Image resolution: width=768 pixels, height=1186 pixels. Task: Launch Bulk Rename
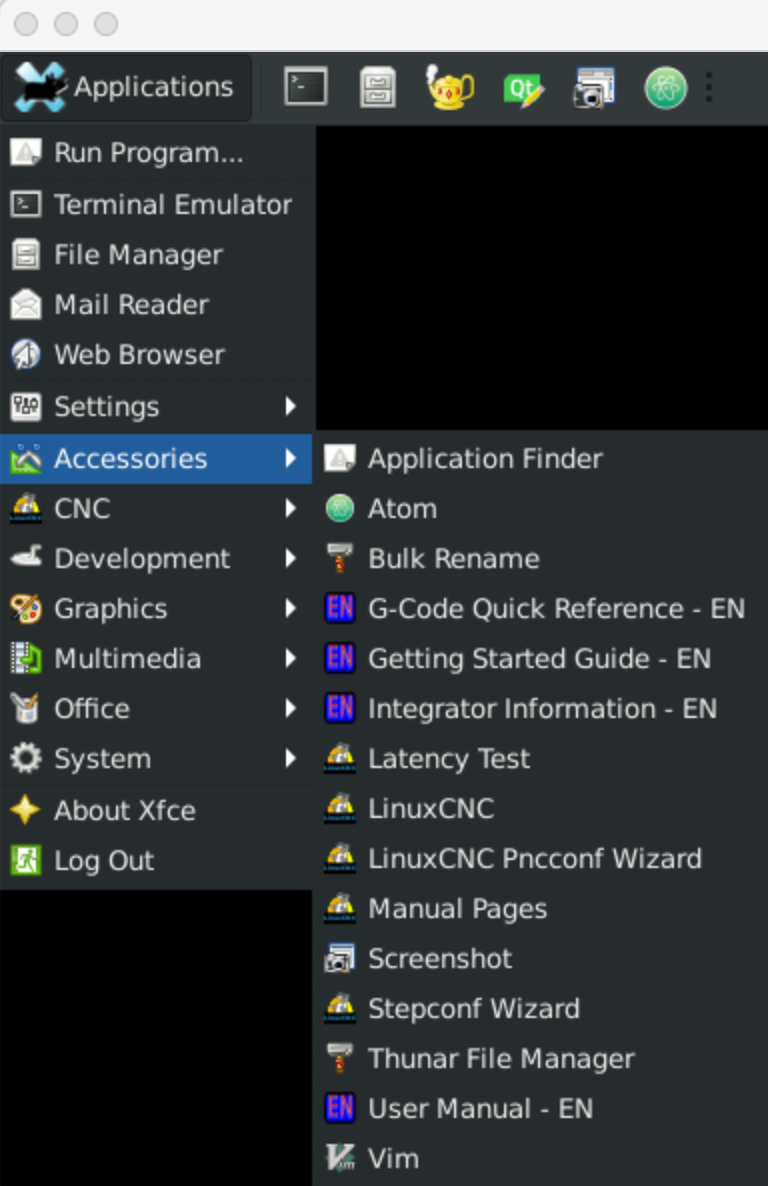[x=452, y=558]
